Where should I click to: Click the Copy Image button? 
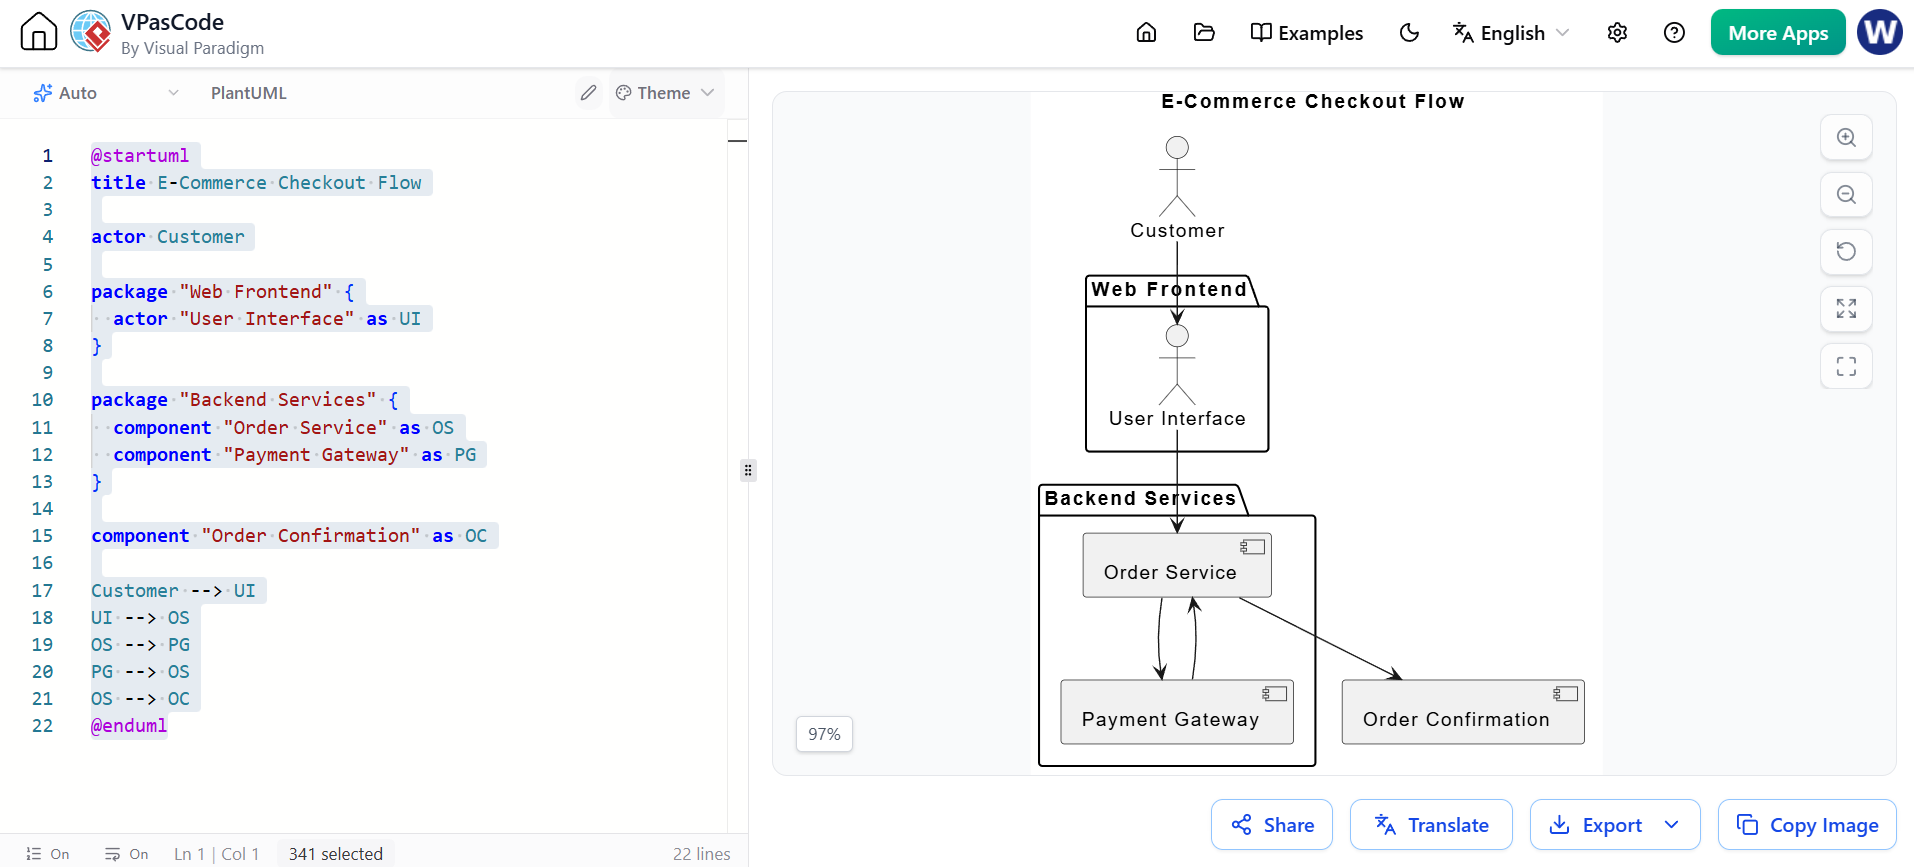(x=1807, y=825)
